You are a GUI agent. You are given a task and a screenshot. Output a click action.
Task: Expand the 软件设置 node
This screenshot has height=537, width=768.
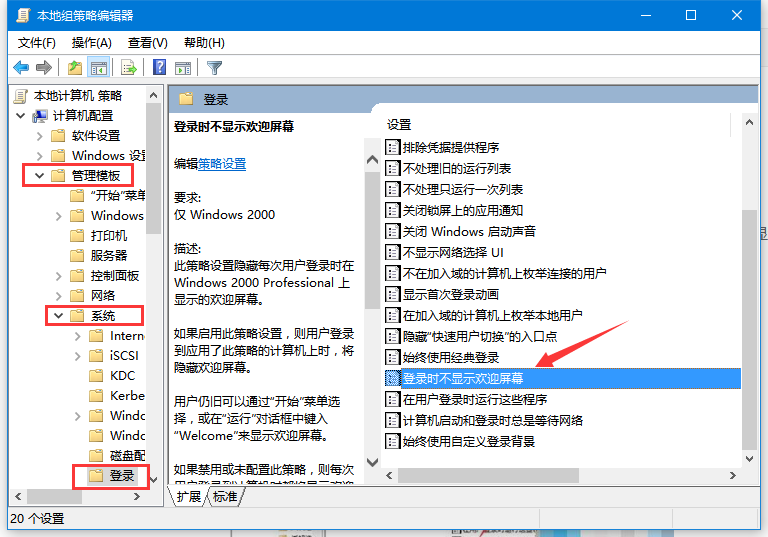pyautogui.click(x=40, y=136)
